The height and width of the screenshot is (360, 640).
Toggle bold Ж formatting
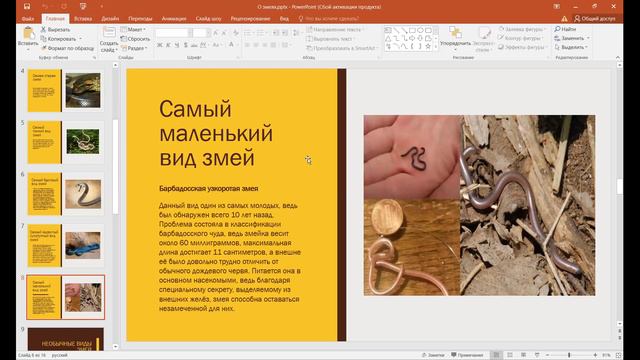[x=160, y=45]
